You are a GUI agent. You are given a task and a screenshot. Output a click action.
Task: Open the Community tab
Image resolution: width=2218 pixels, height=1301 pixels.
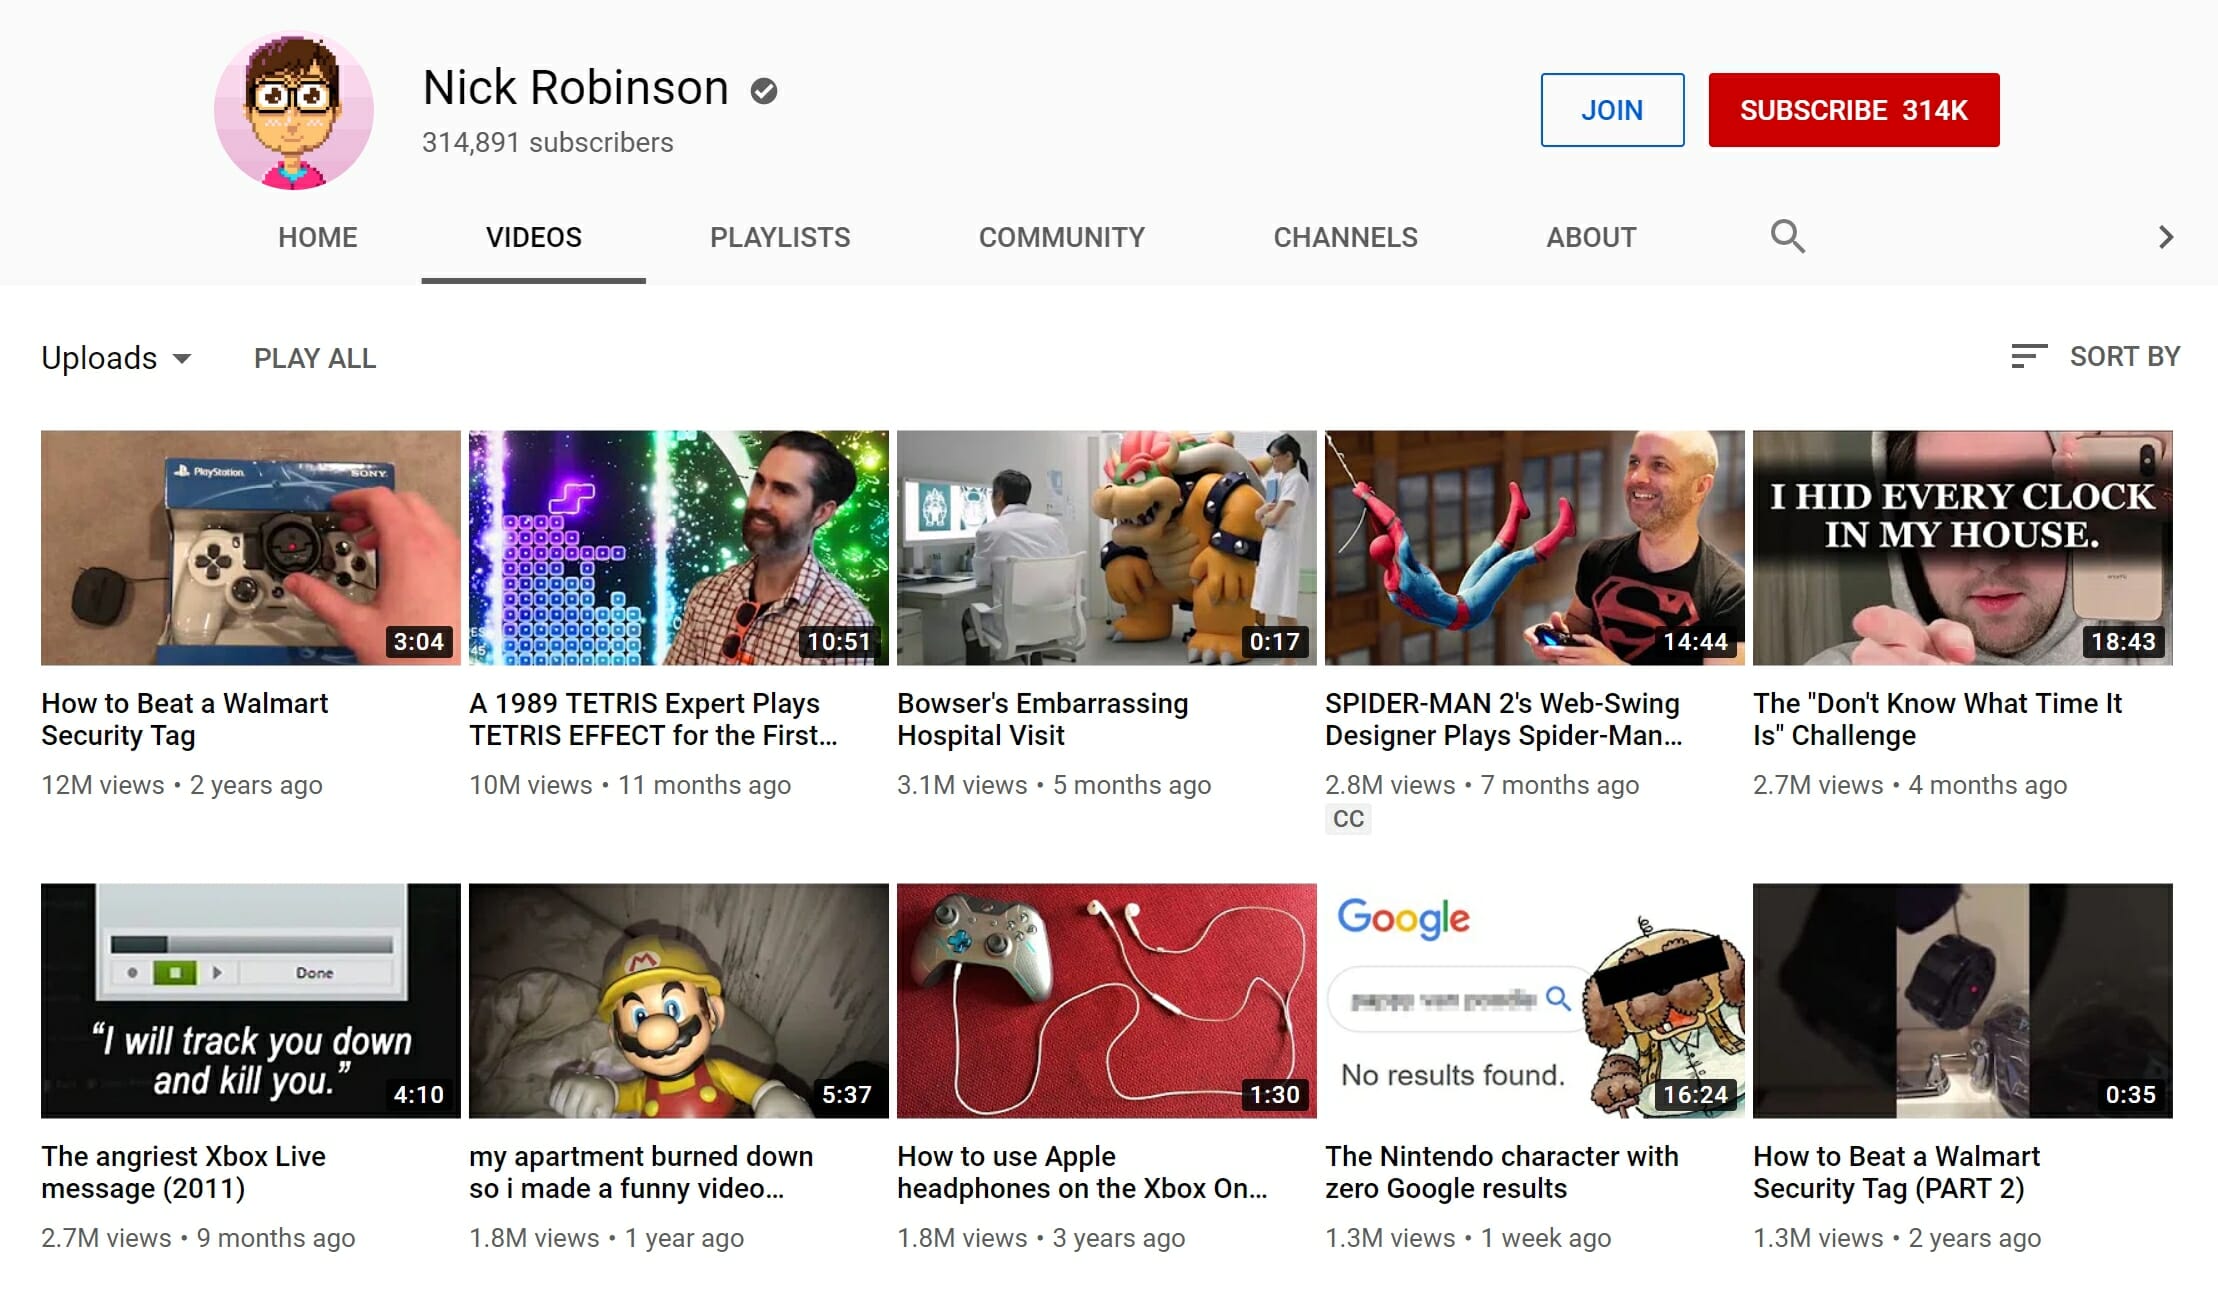(x=1062, y=237)
